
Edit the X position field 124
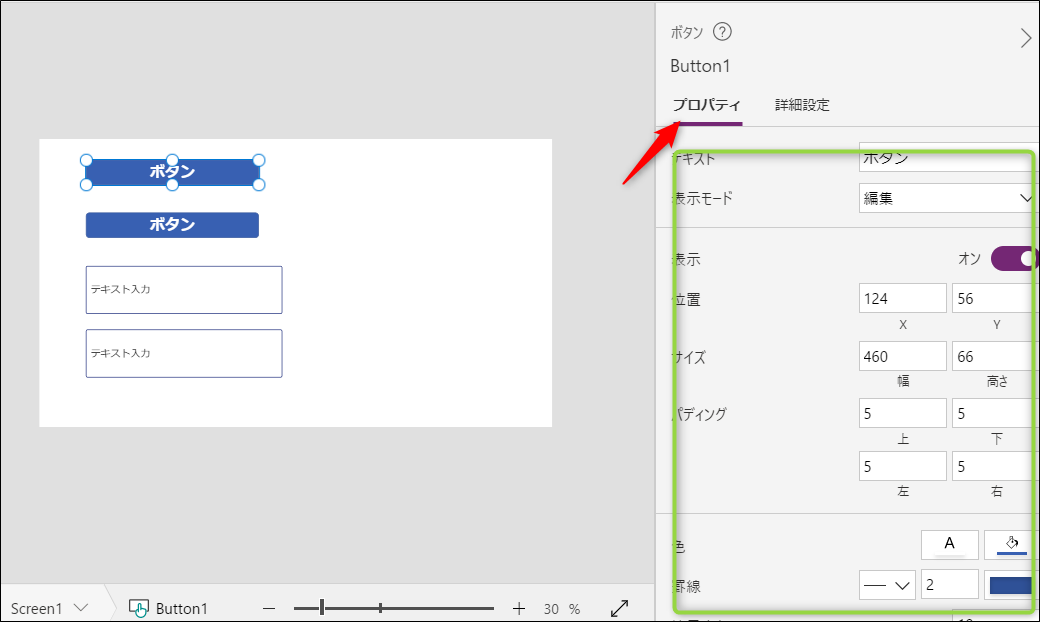coord(903,298)
